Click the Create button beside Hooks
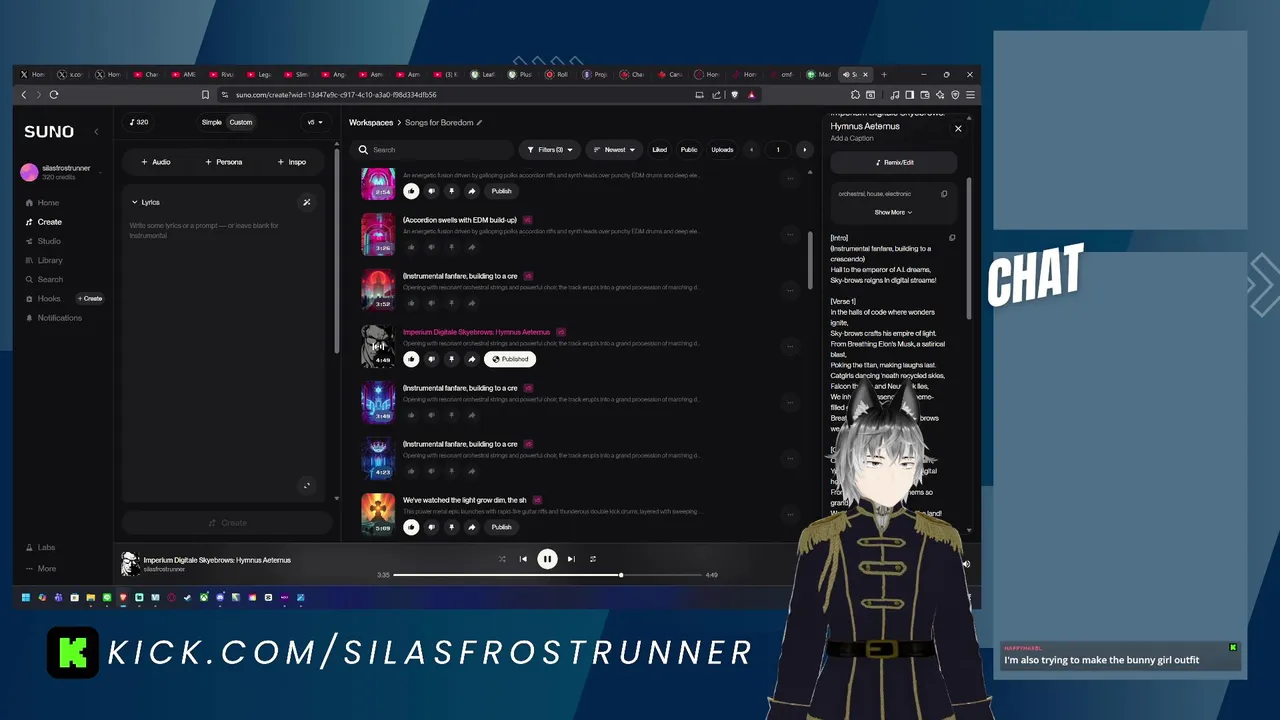Screen dimensions: 1280x720 click(90, 298)
